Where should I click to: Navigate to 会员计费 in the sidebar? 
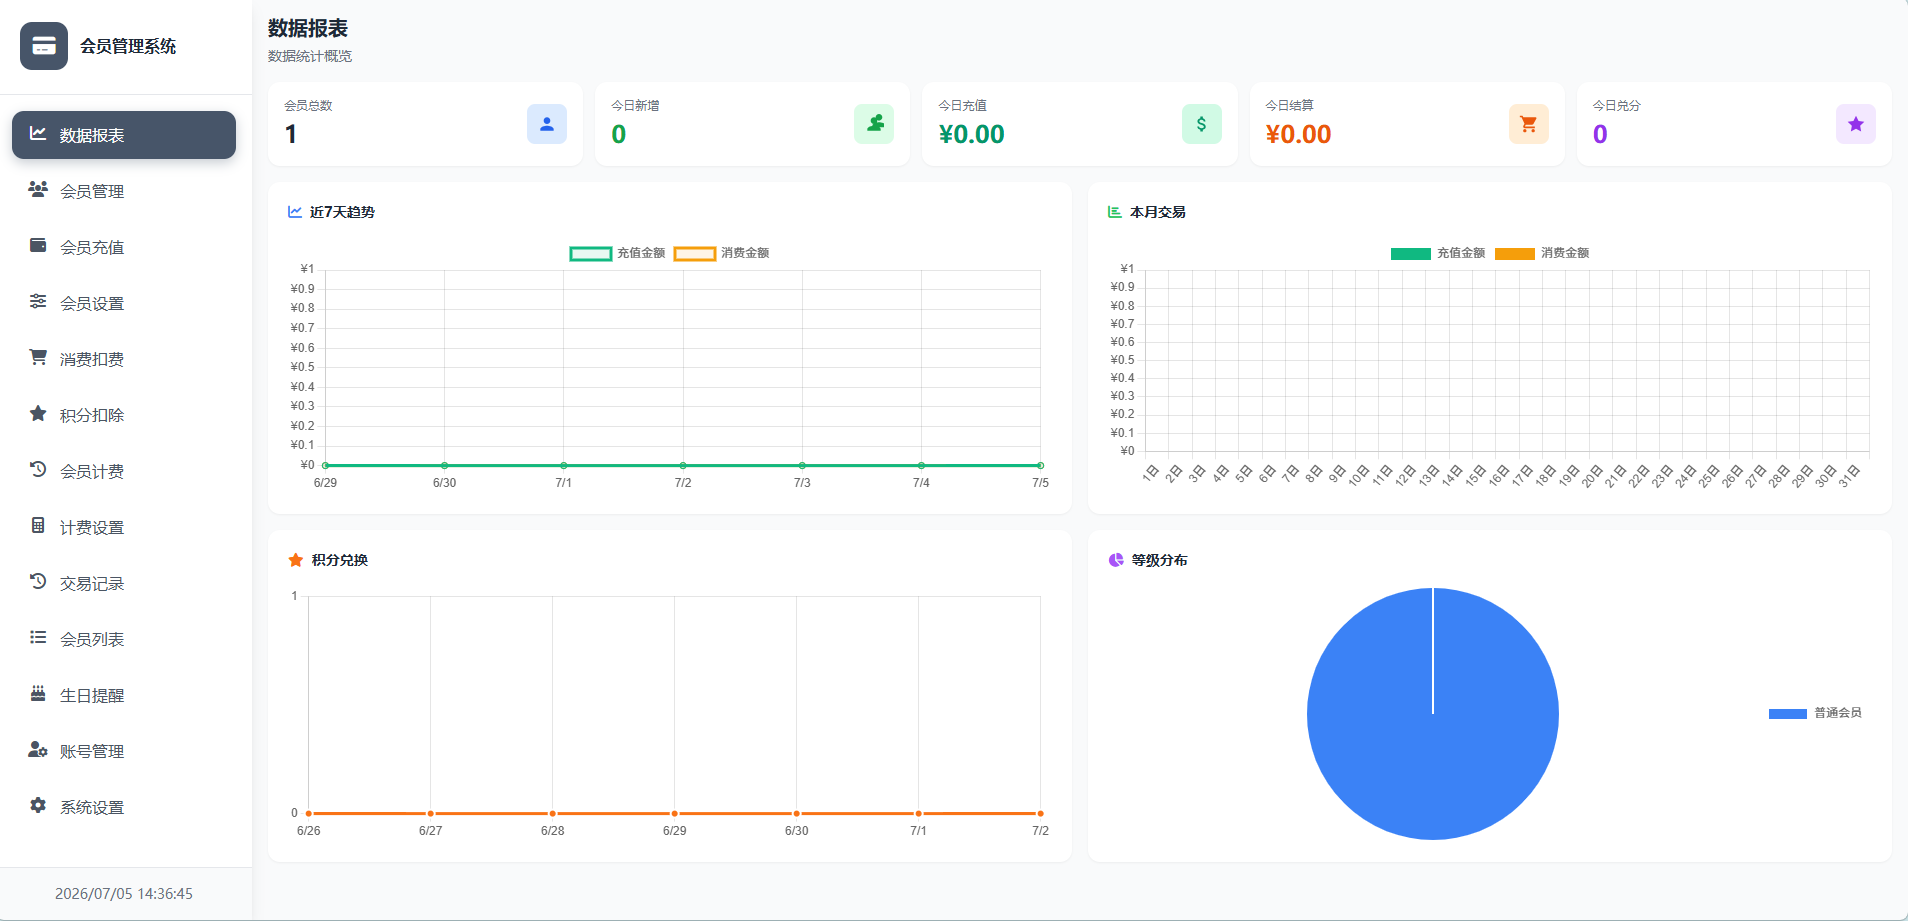[124, 471]
